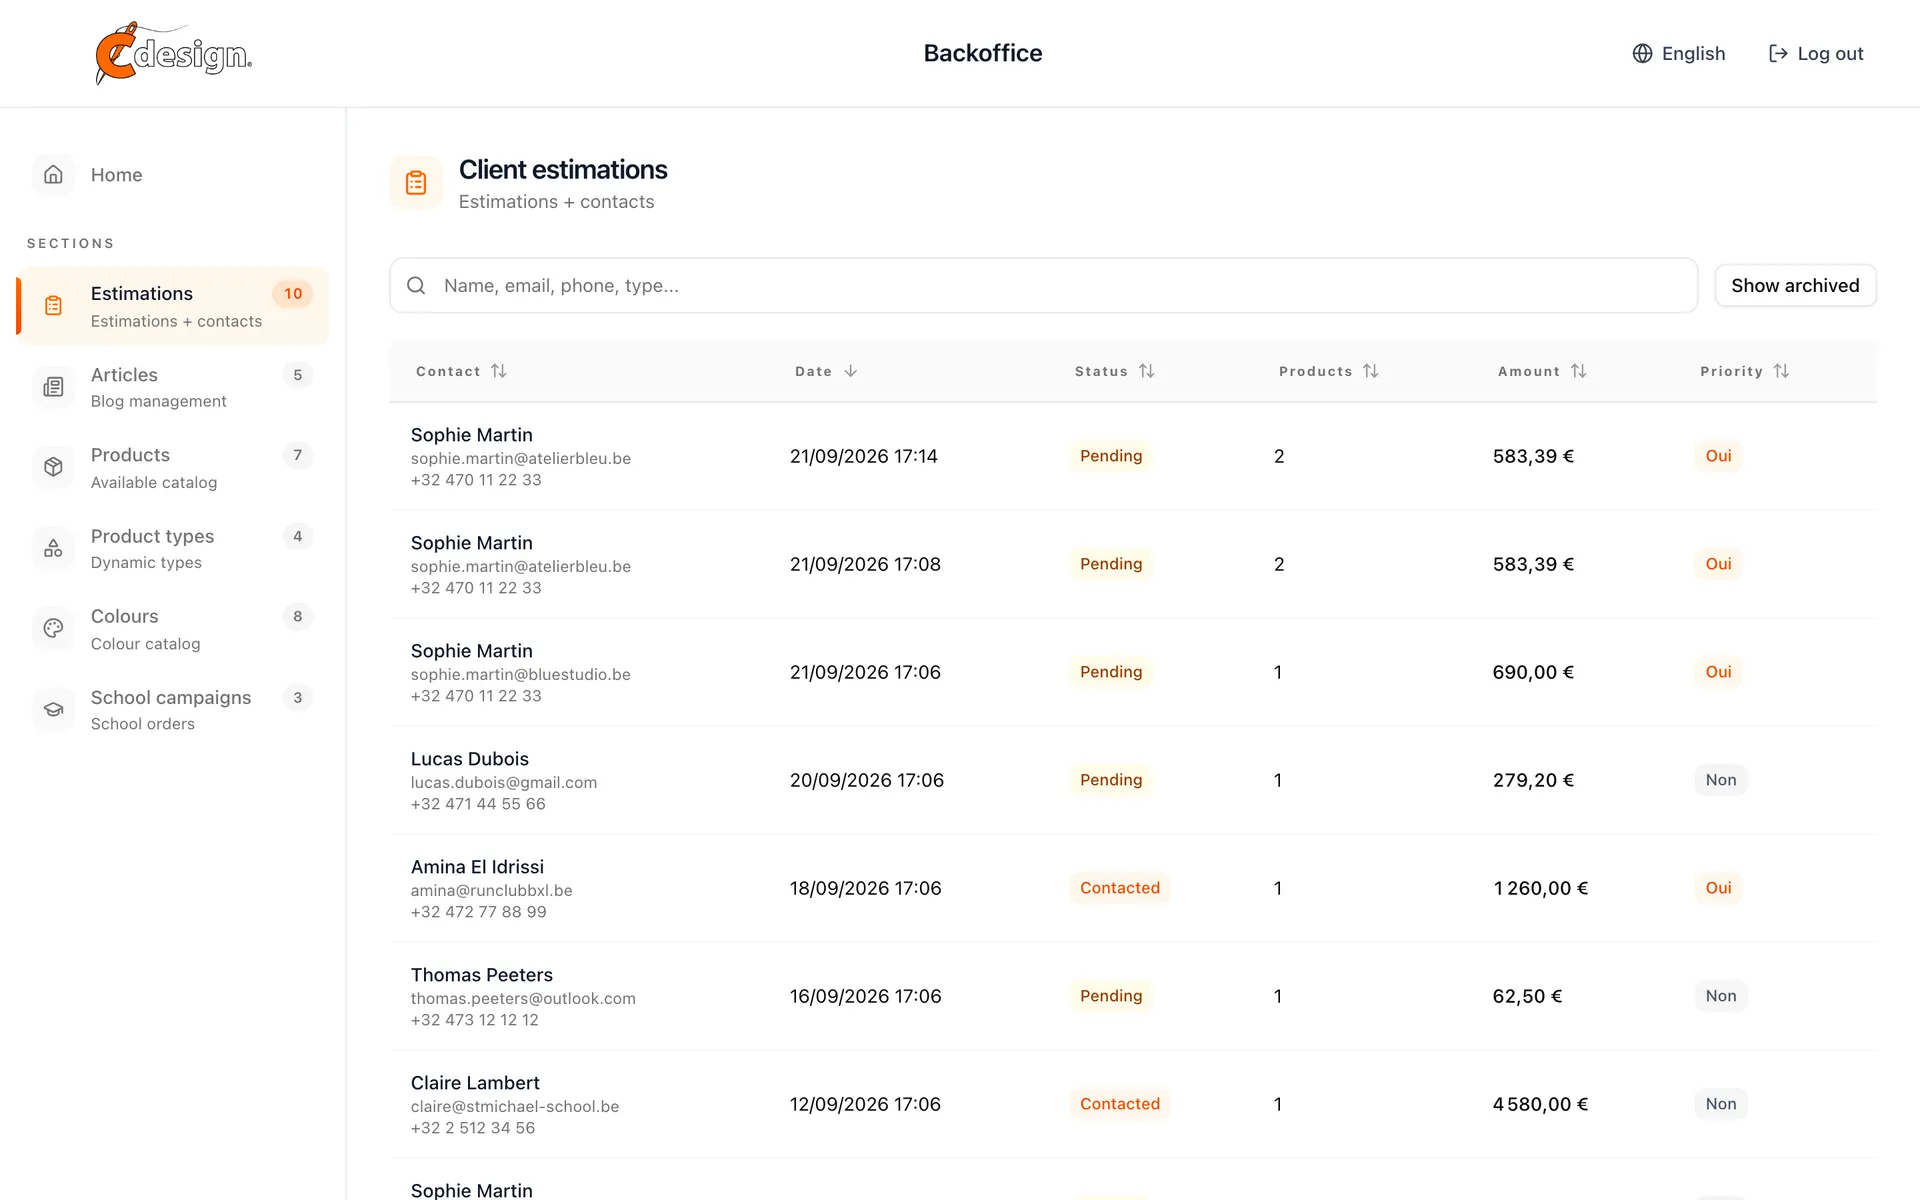Click the globe language icon

(x=1642, y=53)
